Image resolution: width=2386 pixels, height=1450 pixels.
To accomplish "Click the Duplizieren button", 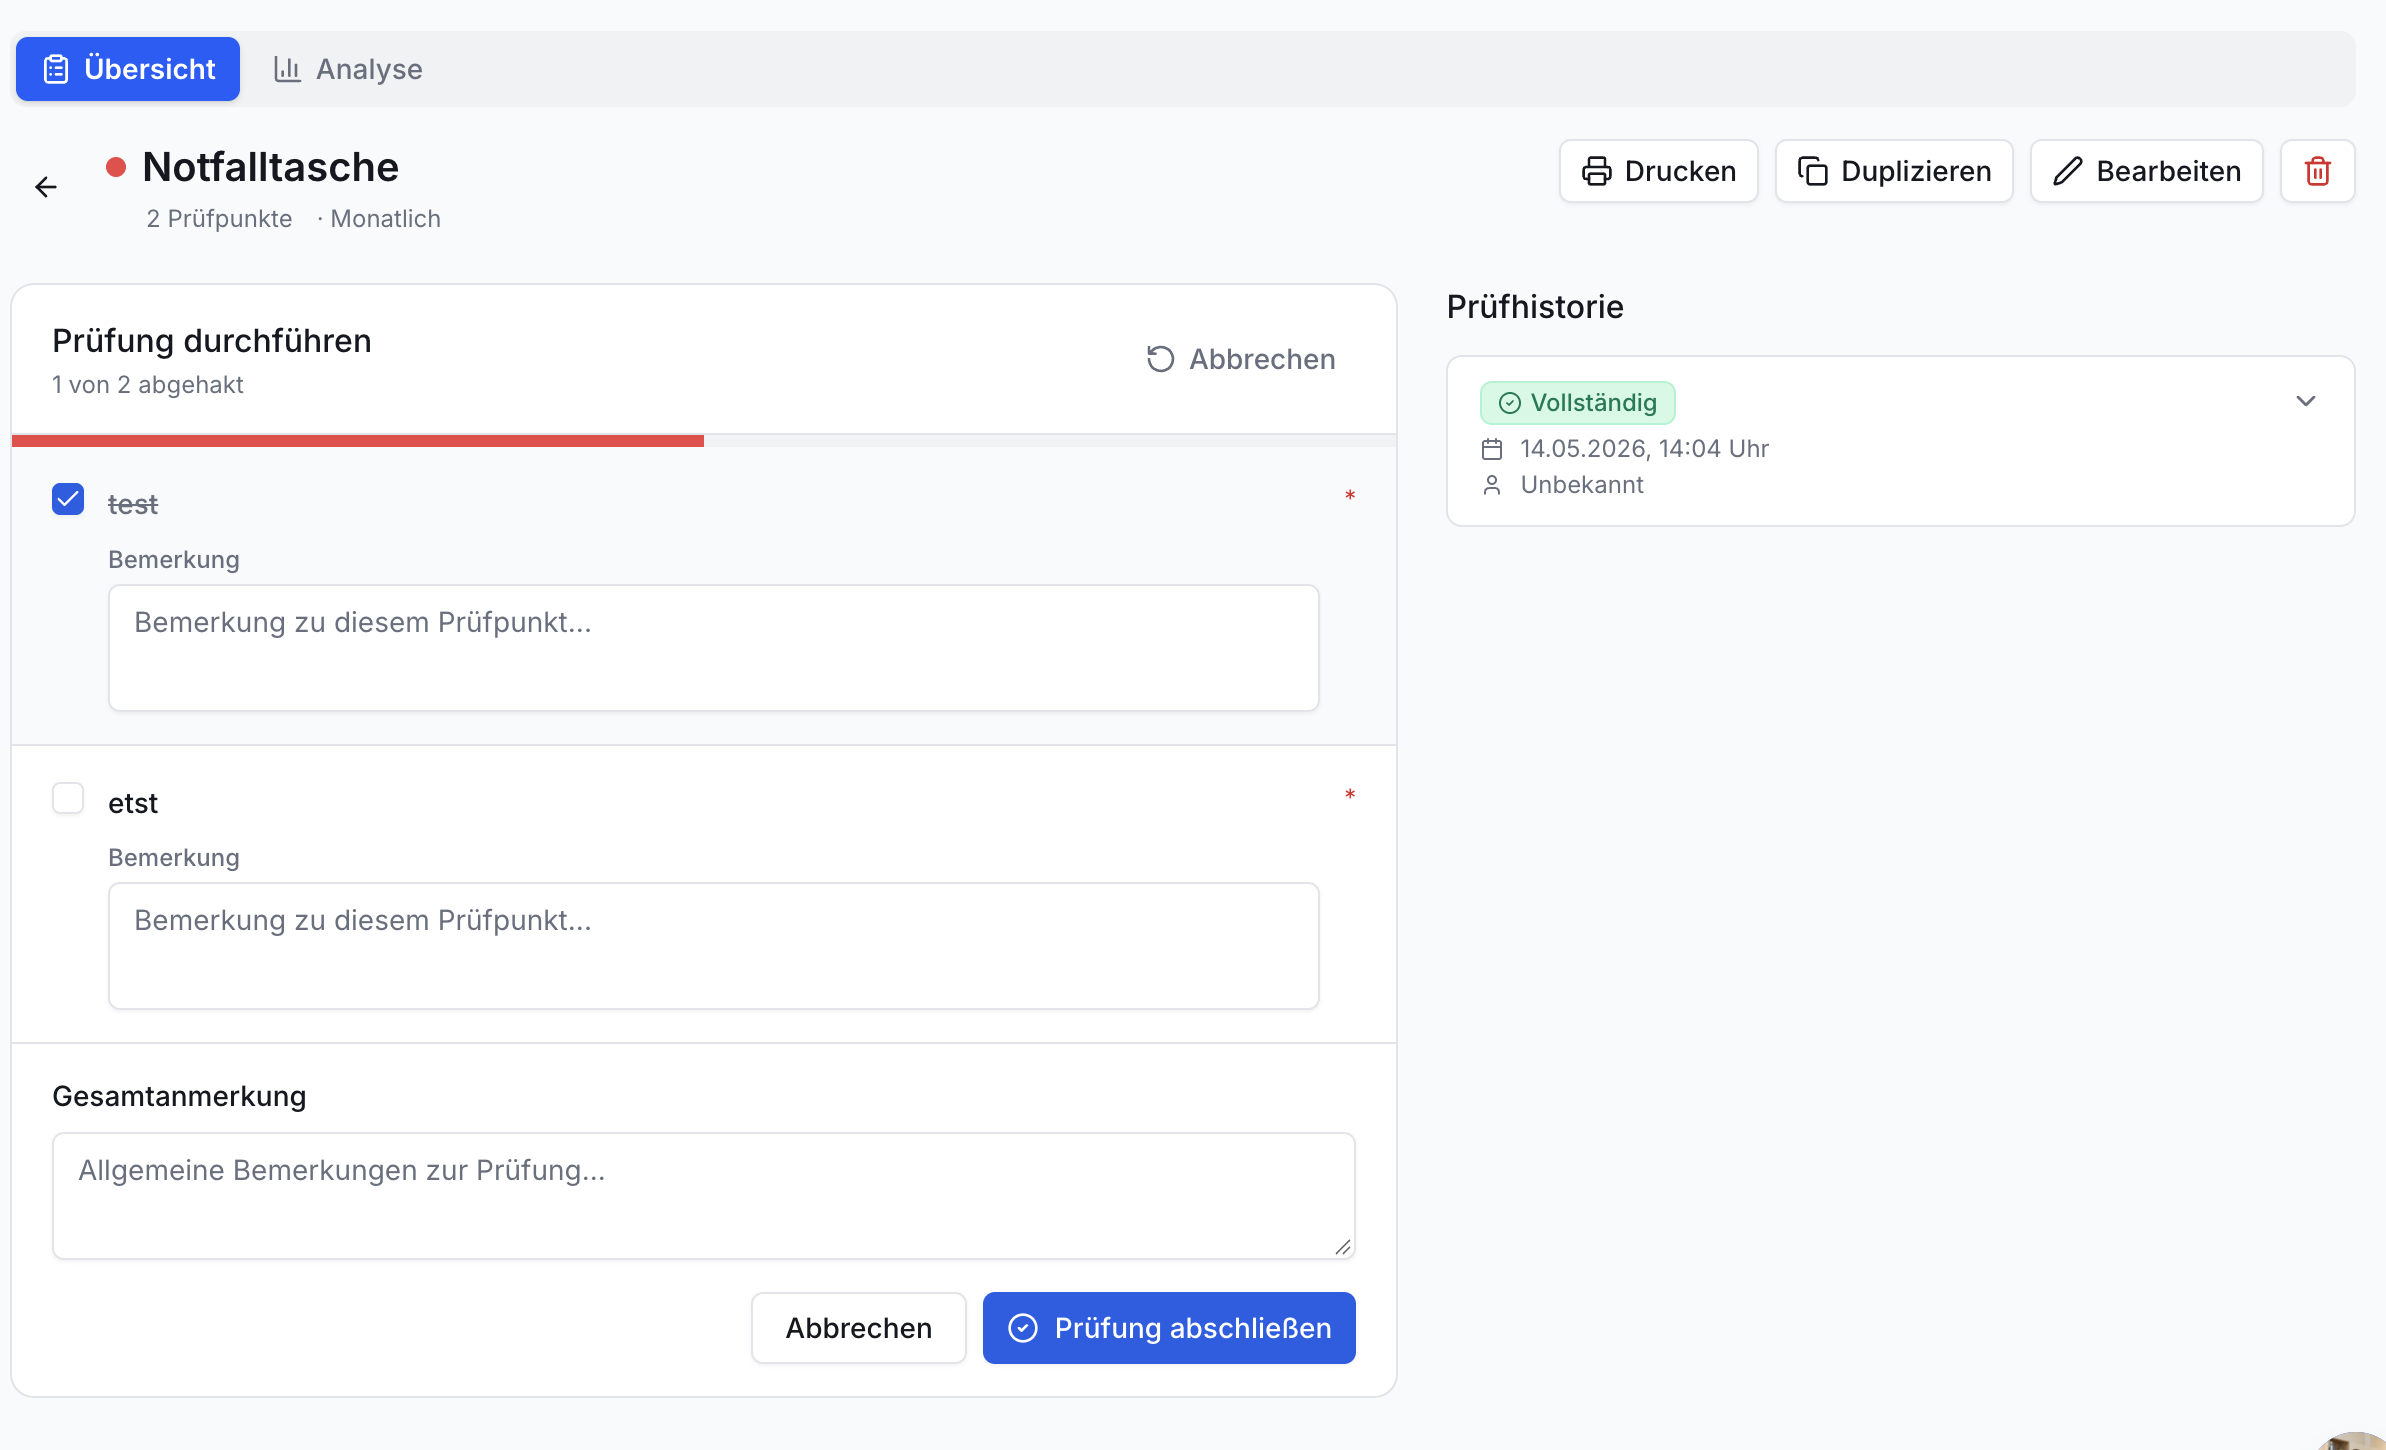I will 1894,171.
